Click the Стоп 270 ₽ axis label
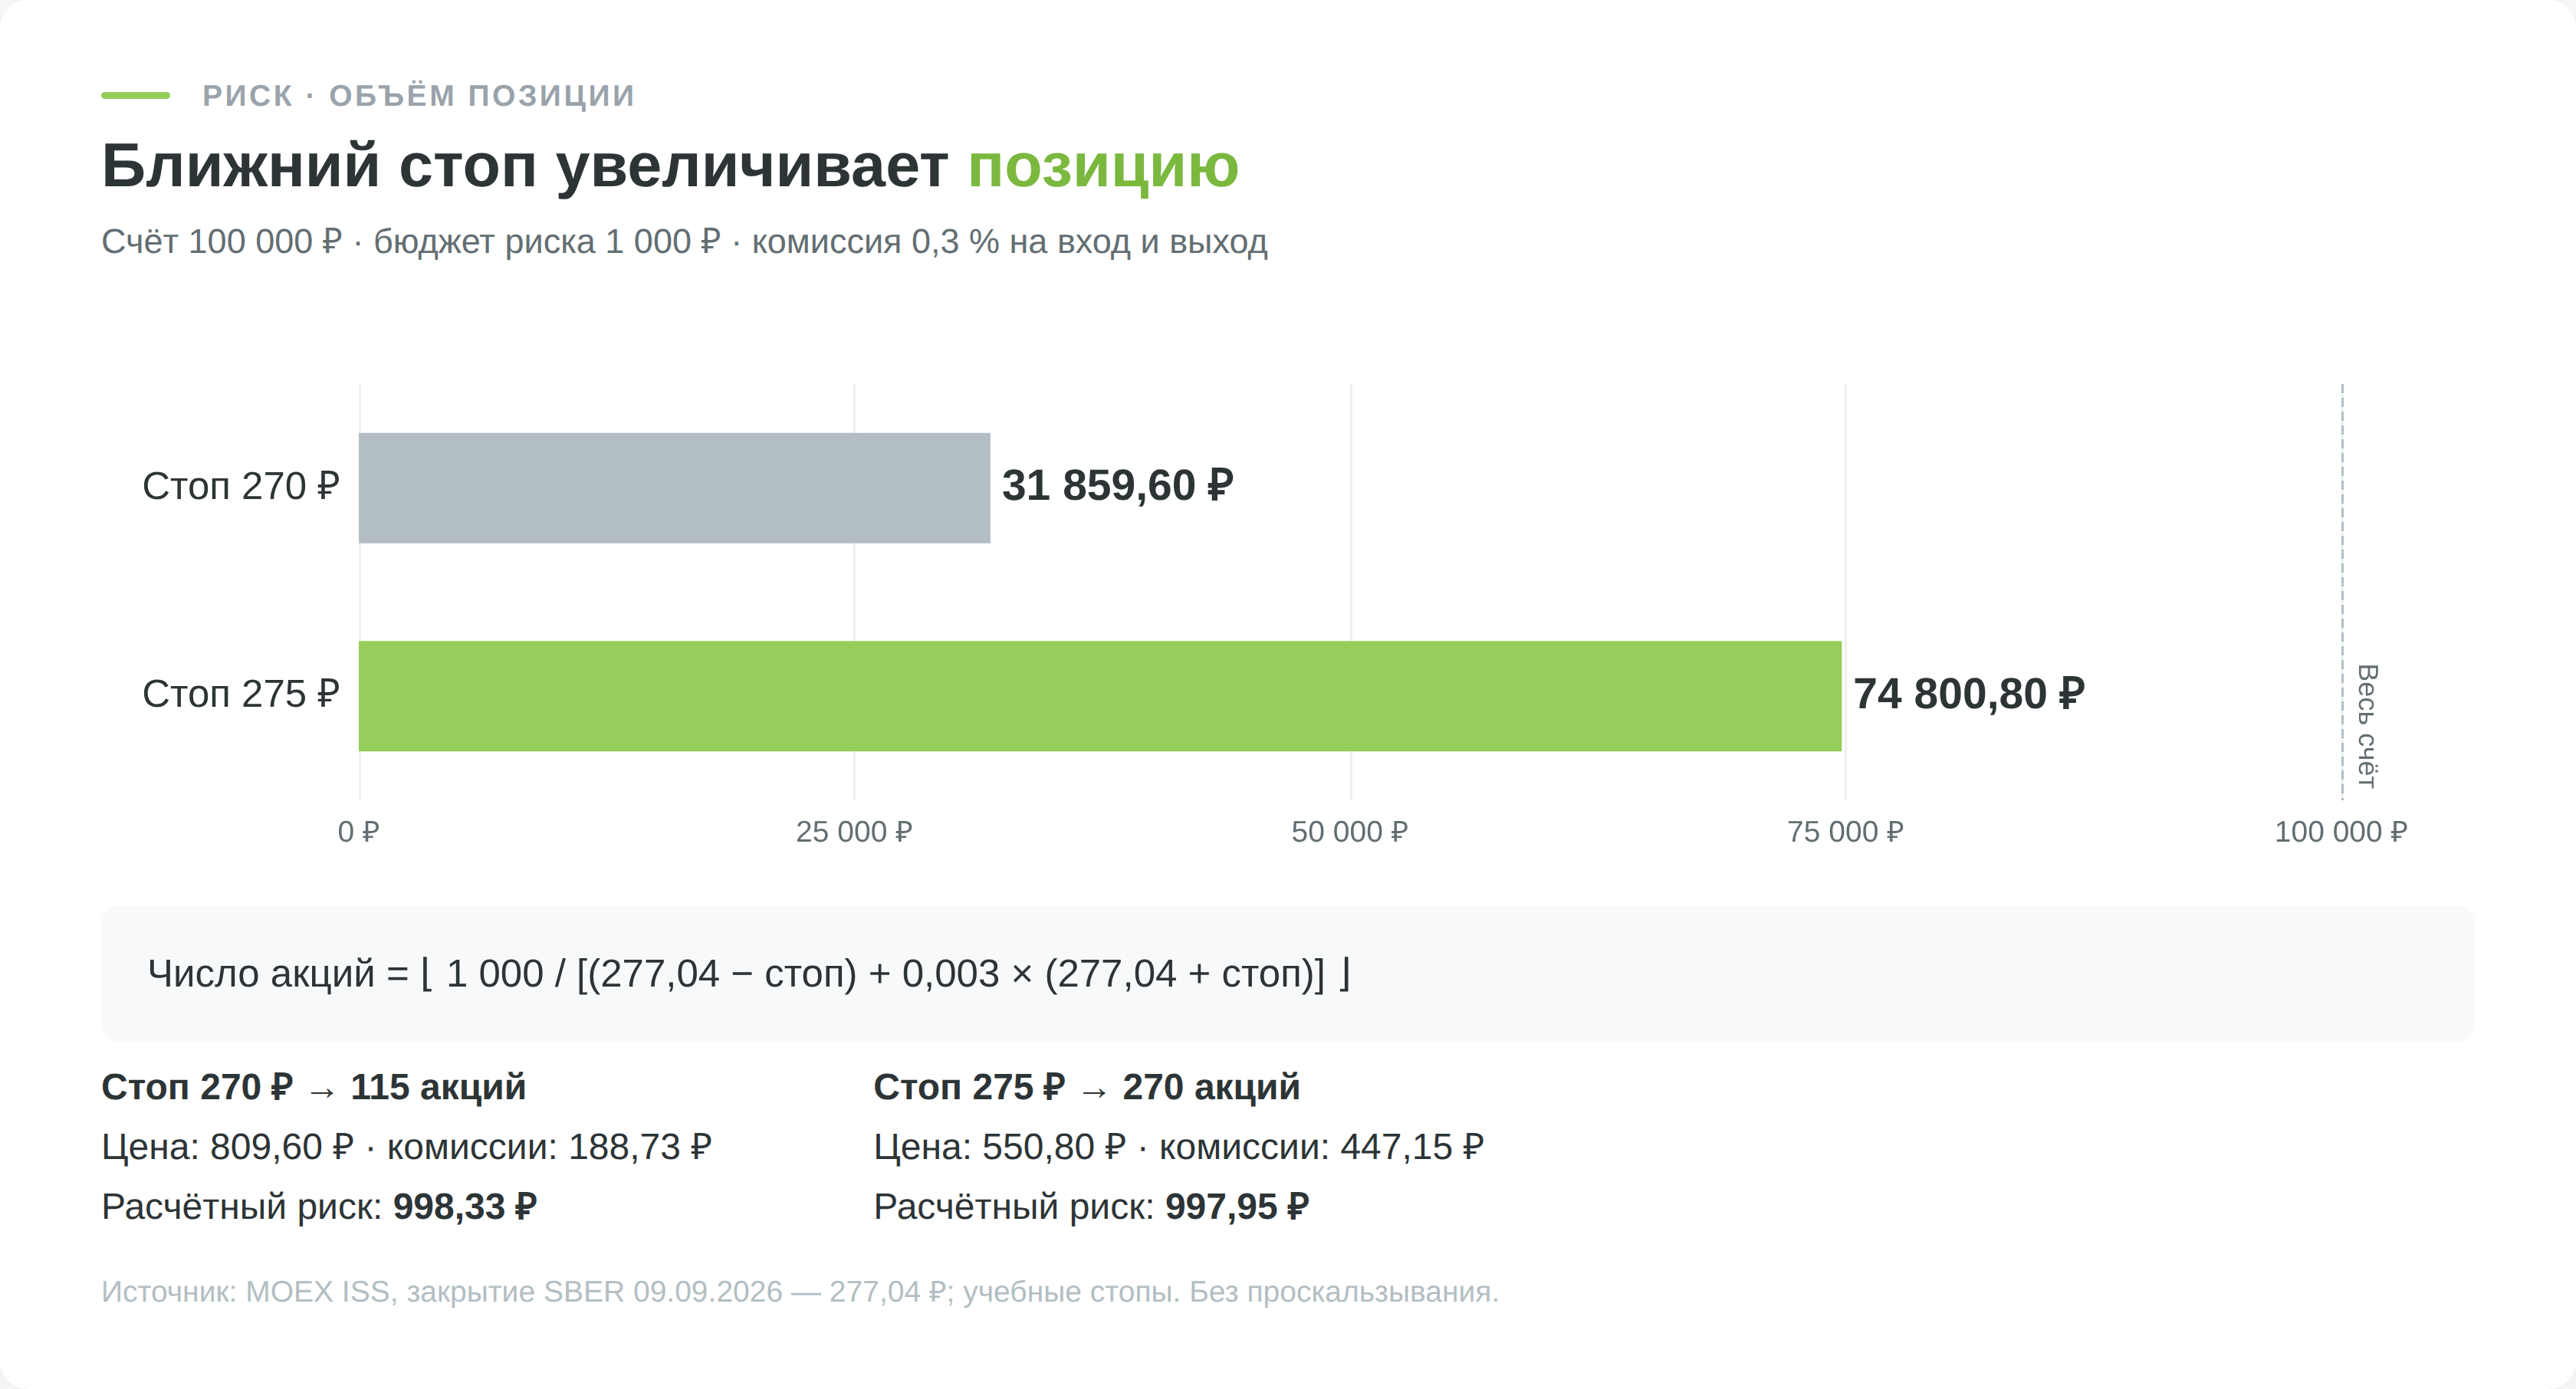Viewport: 2576px width, 1389px height. tap(241, 486)
